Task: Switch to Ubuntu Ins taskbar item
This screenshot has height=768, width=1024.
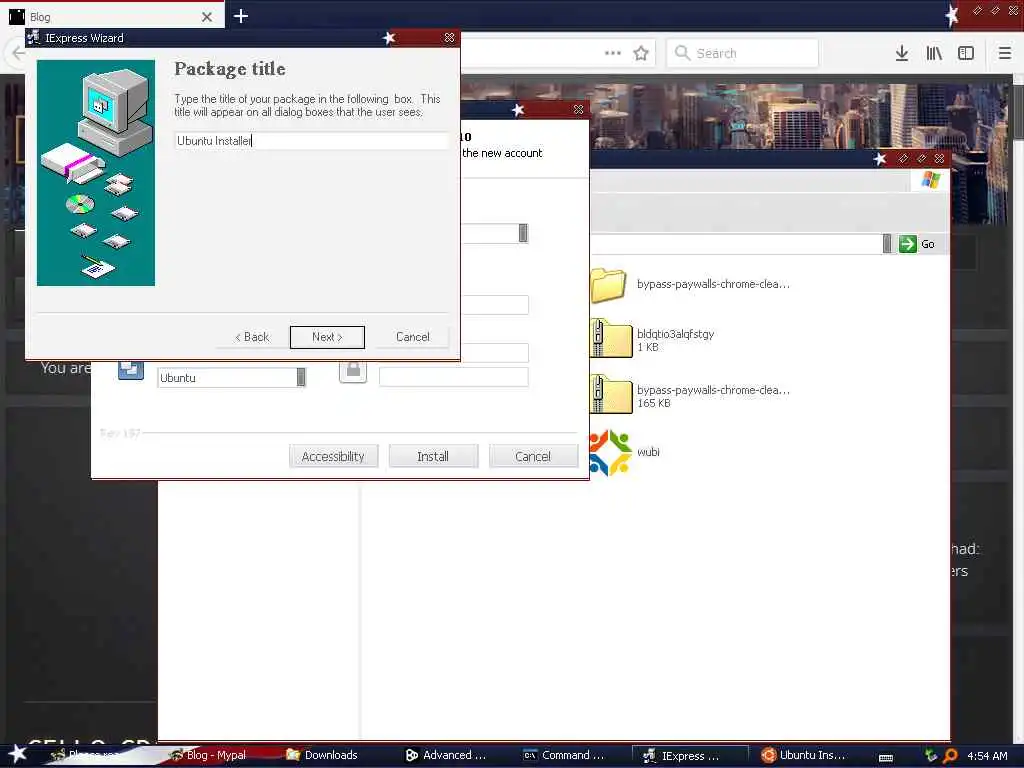Action: pyautogui.click(x=803, y=755)
